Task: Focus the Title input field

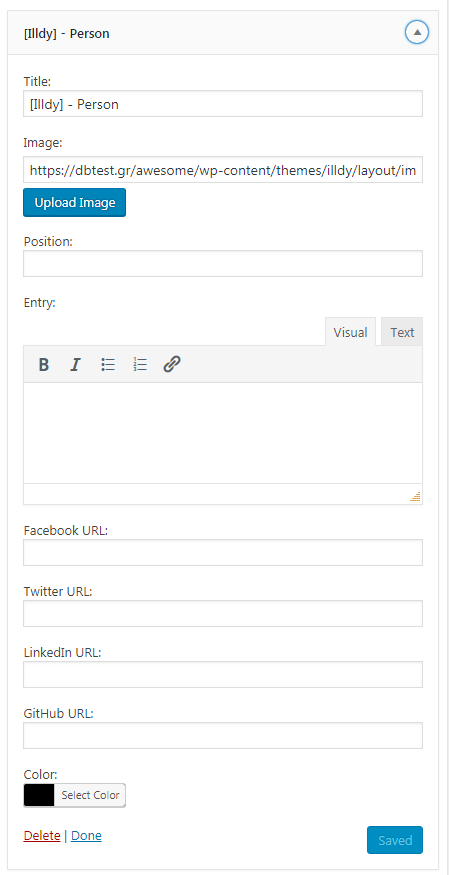Action: (223, 104)
